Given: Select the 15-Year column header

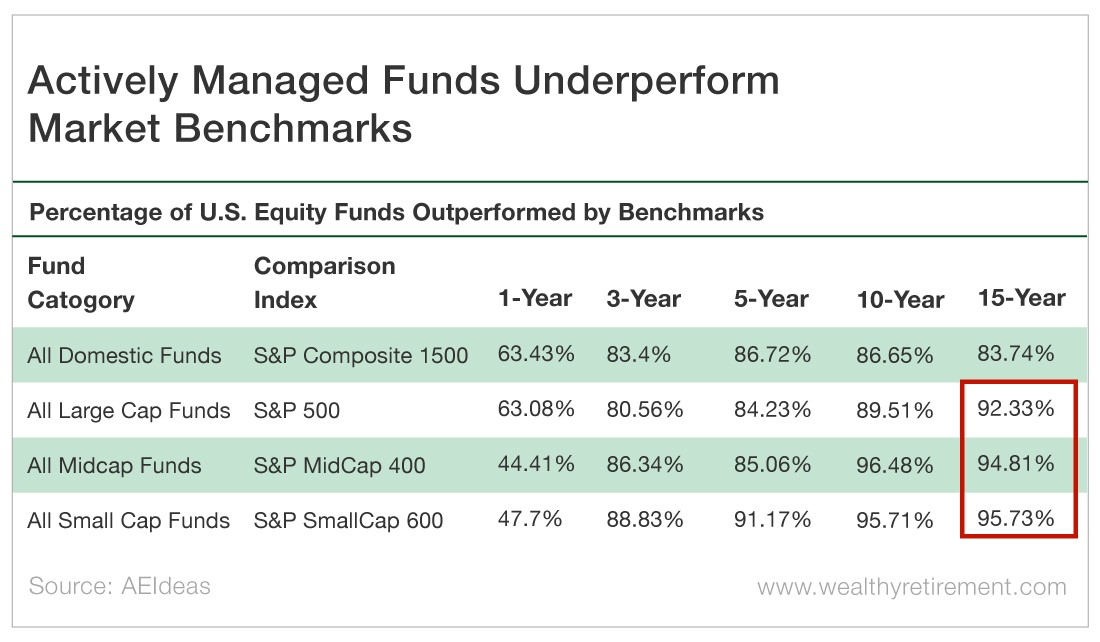Looking at the screenshot, I should coord(1021,298).
